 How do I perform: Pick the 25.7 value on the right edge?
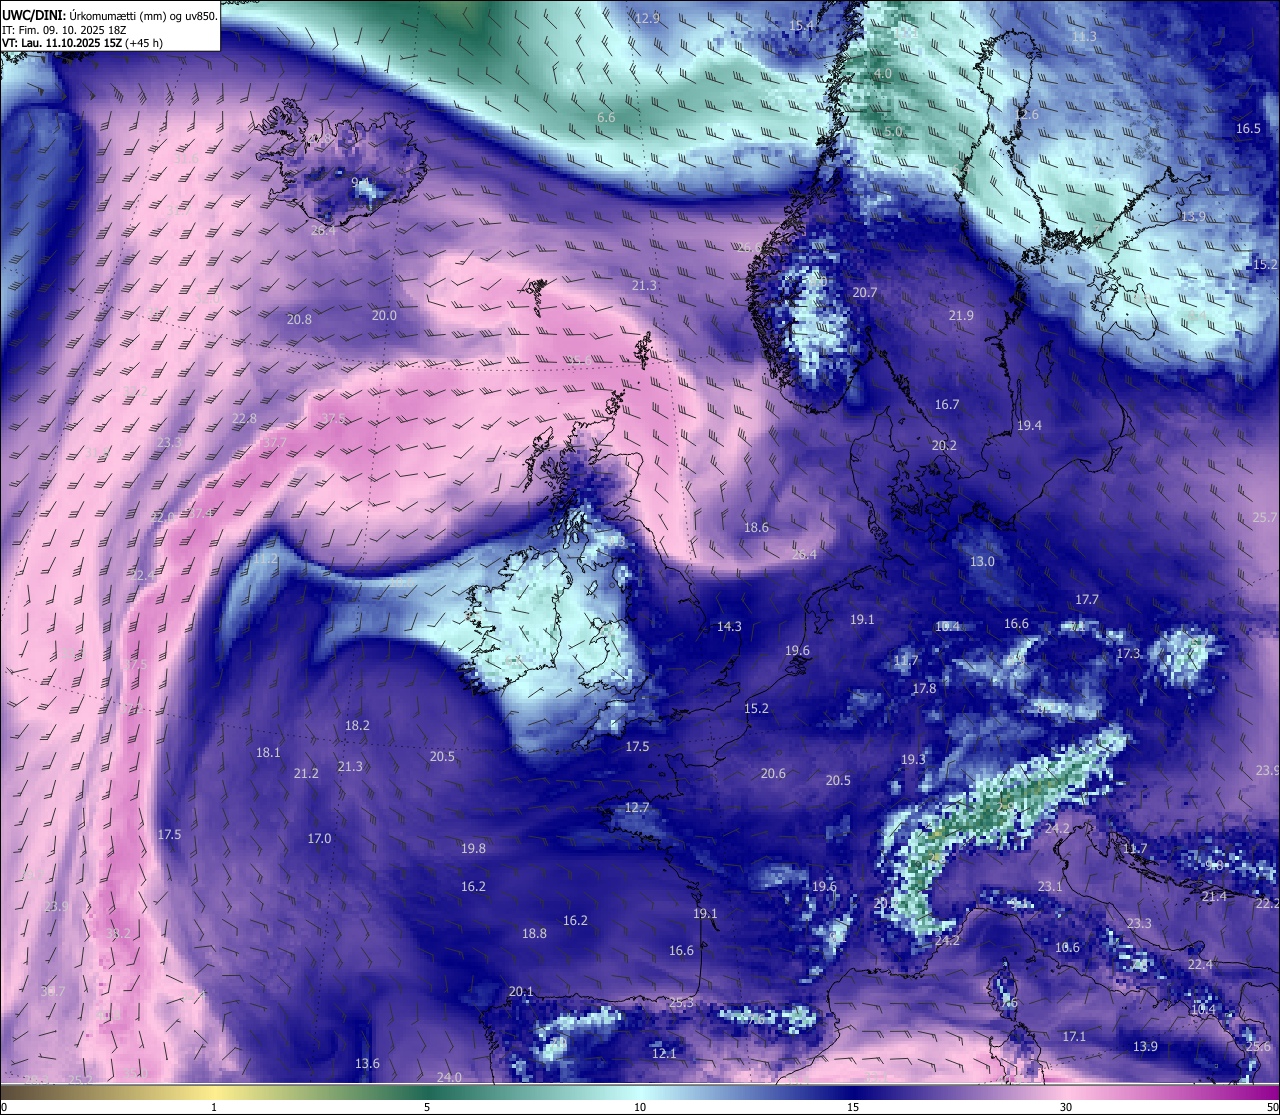pos(1265,518)
